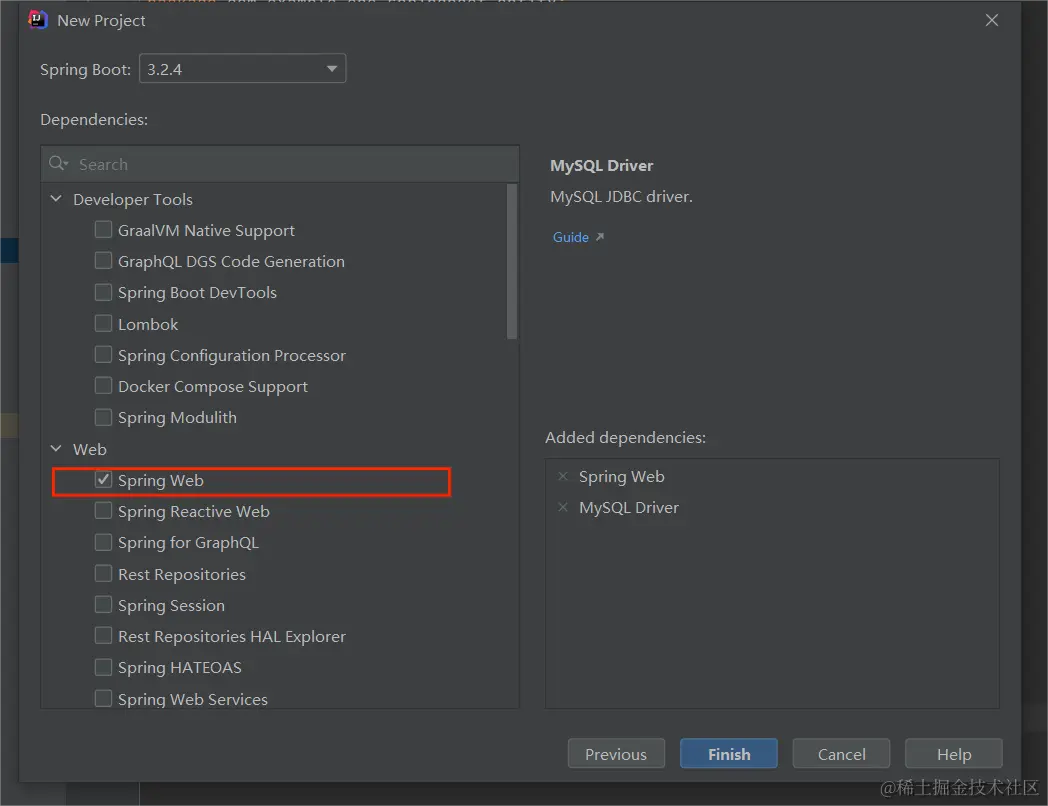Select the Developer Tools tree label
The width and height of the screenshot is (1048, 806).
[x=133, y=199]
